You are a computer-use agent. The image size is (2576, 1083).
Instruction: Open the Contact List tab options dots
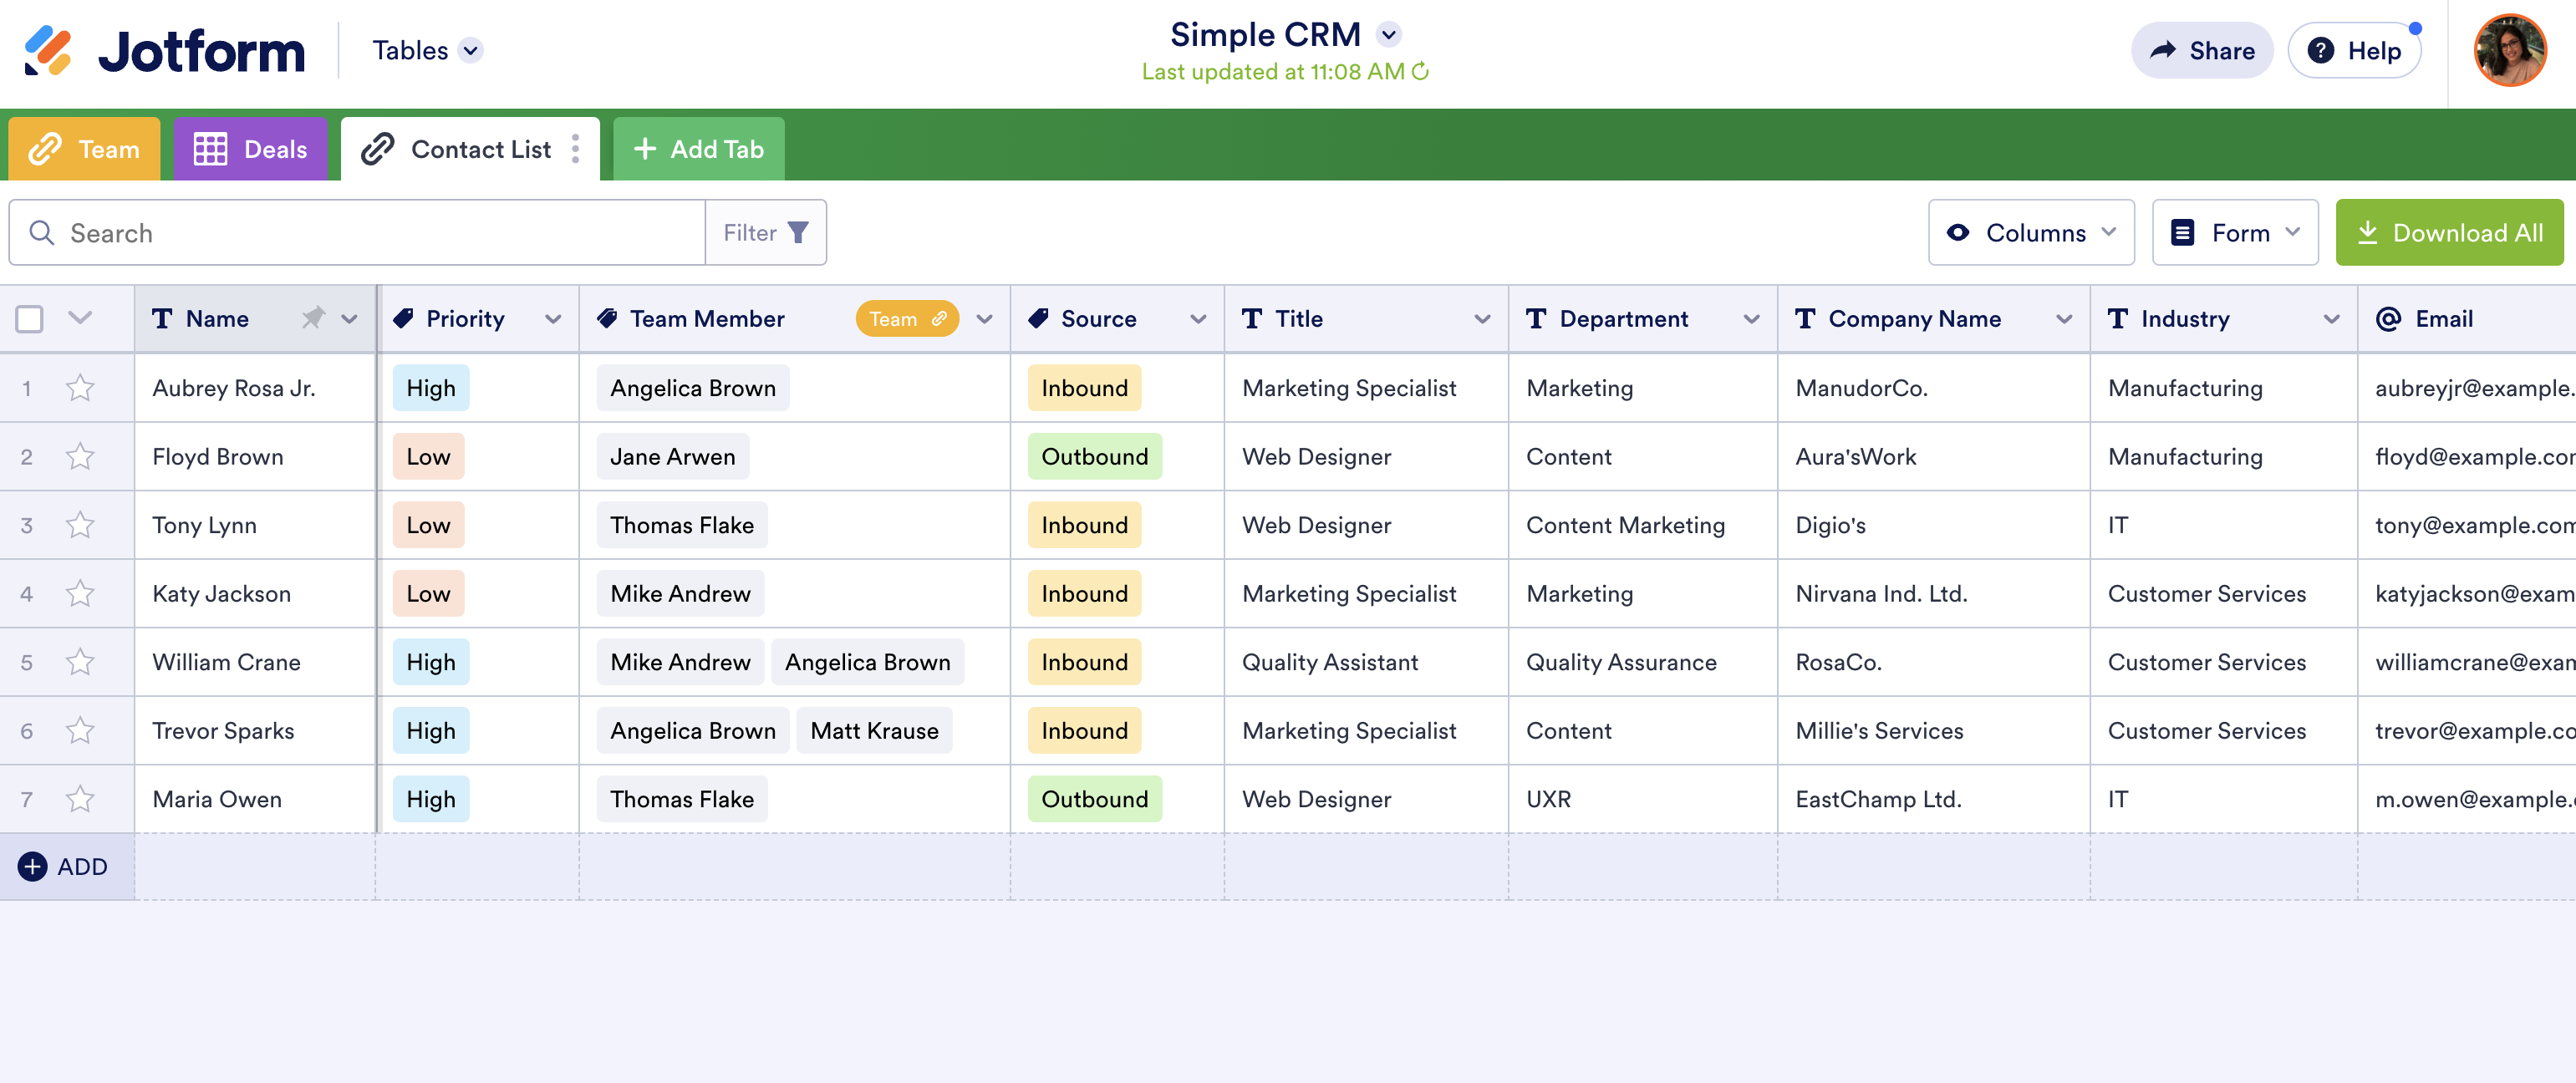pos(575,149)
